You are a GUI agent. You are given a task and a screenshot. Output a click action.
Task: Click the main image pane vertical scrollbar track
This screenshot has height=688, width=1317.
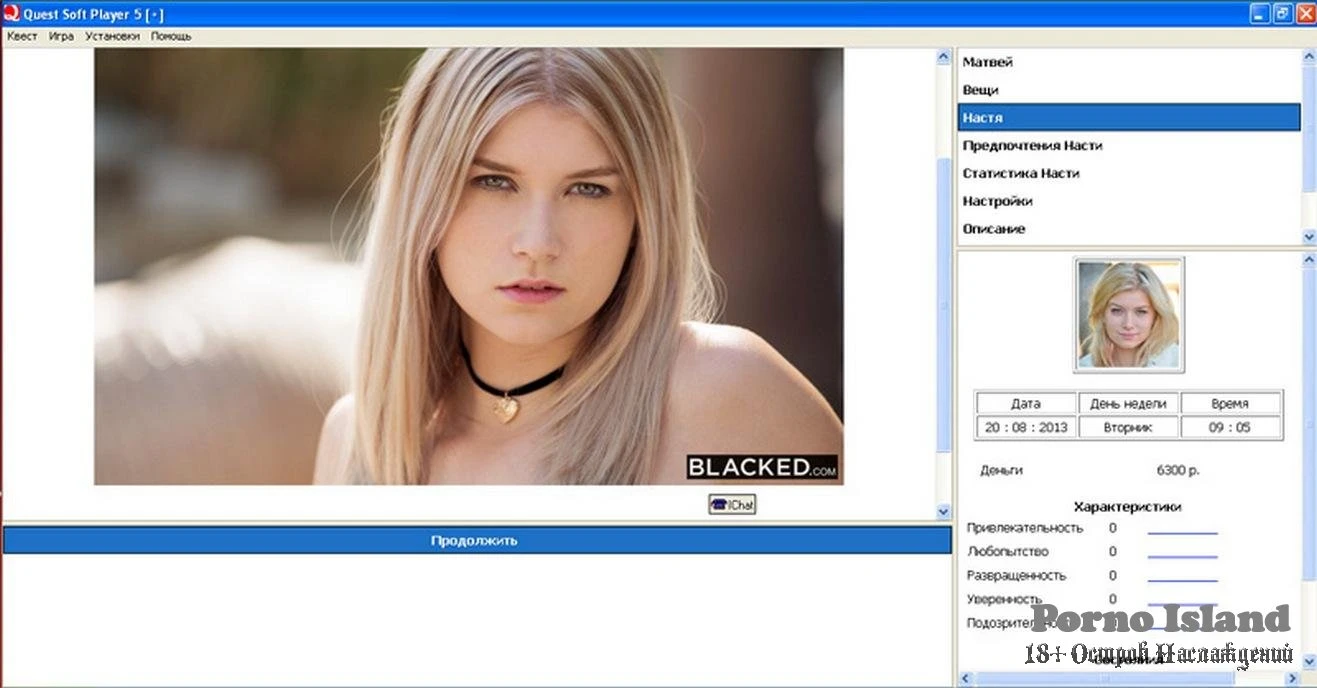942,300
